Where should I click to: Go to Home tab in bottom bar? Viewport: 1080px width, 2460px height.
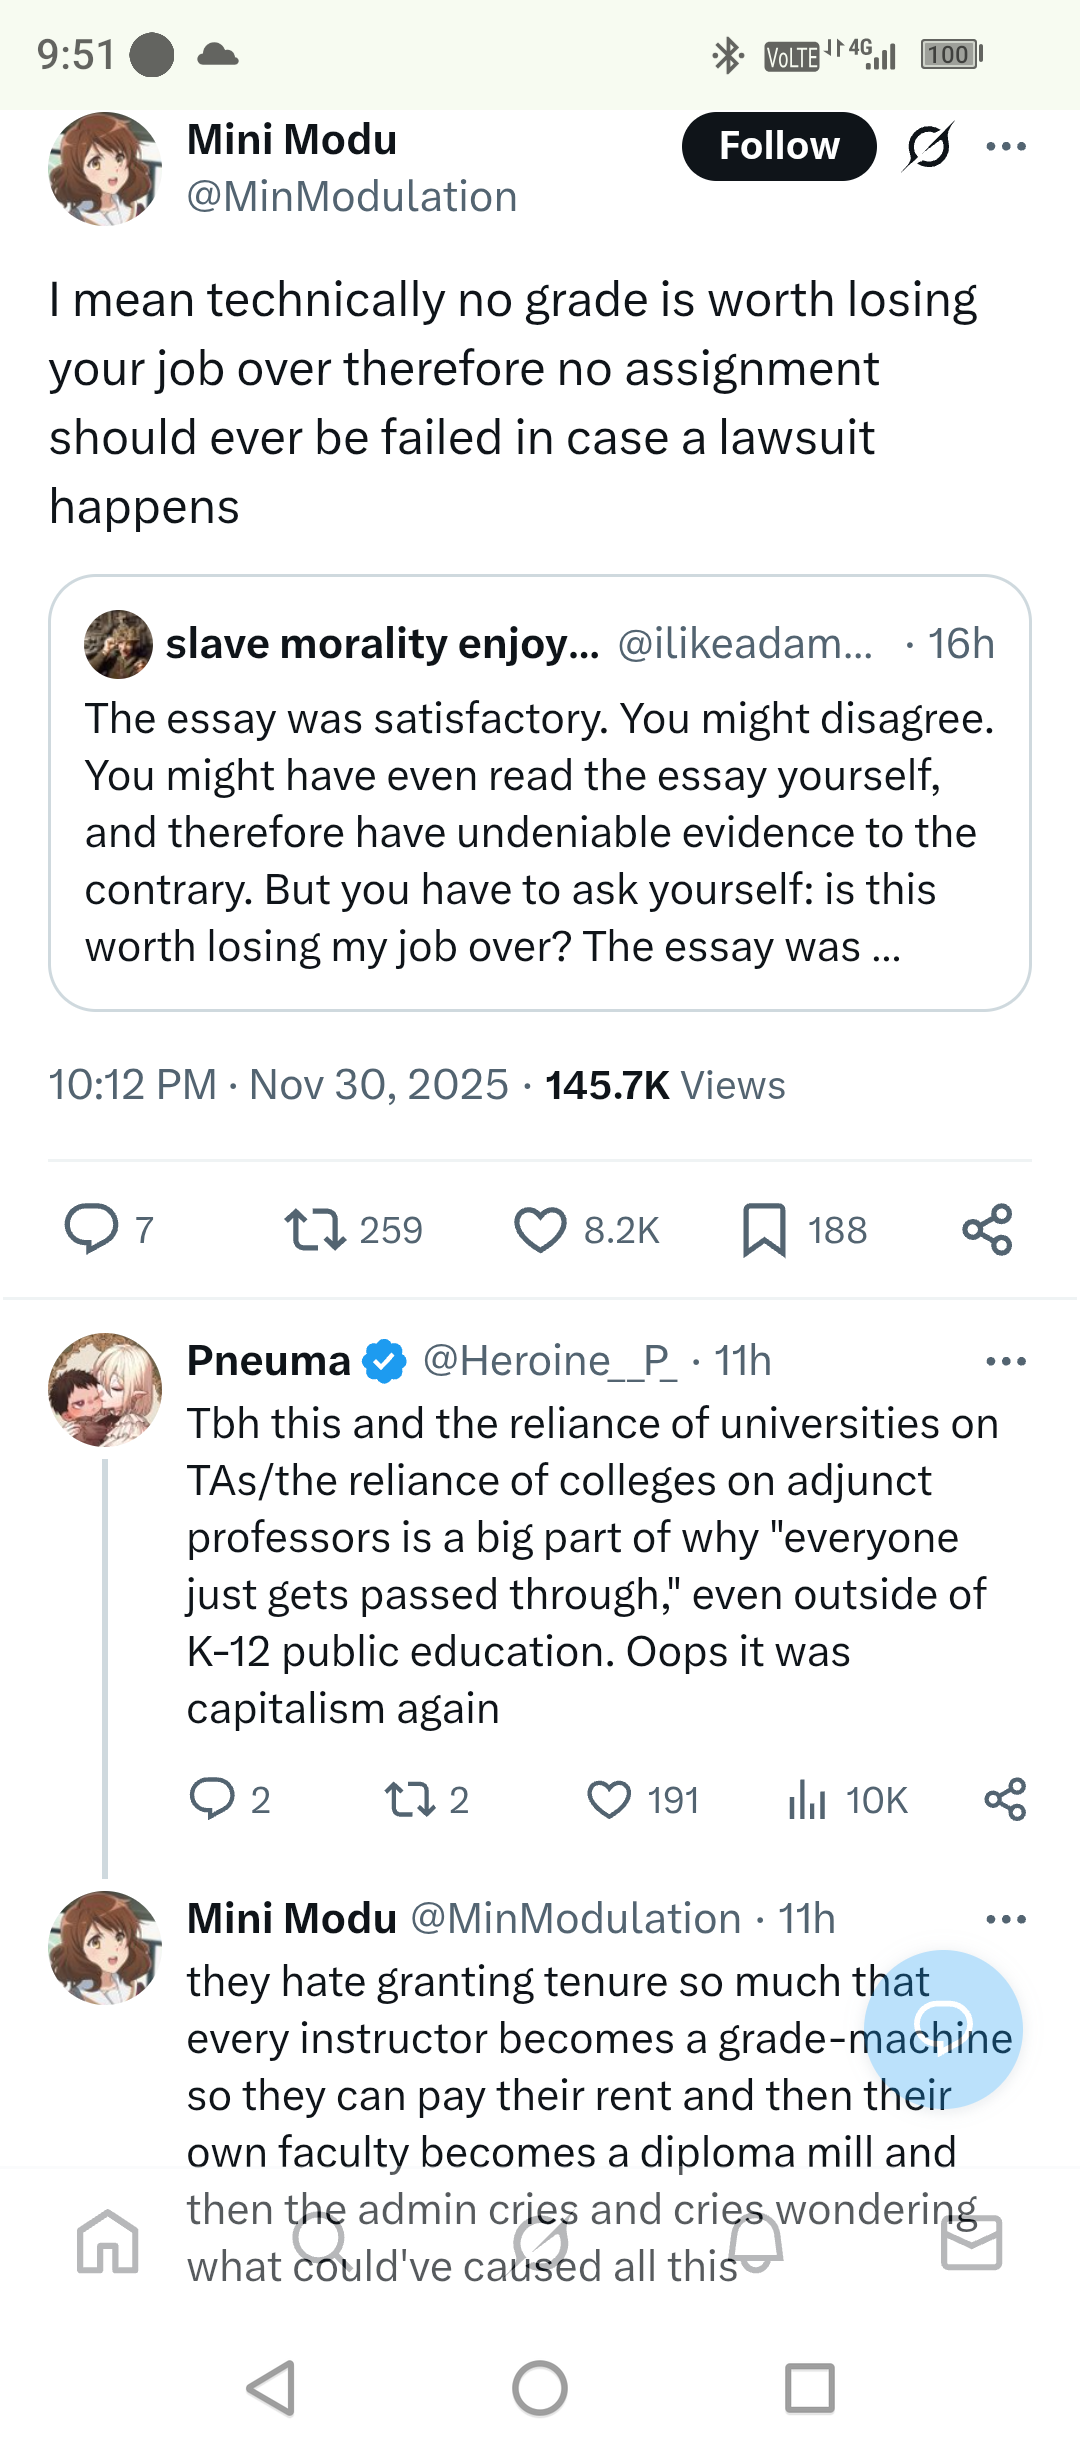(108, 2241)
